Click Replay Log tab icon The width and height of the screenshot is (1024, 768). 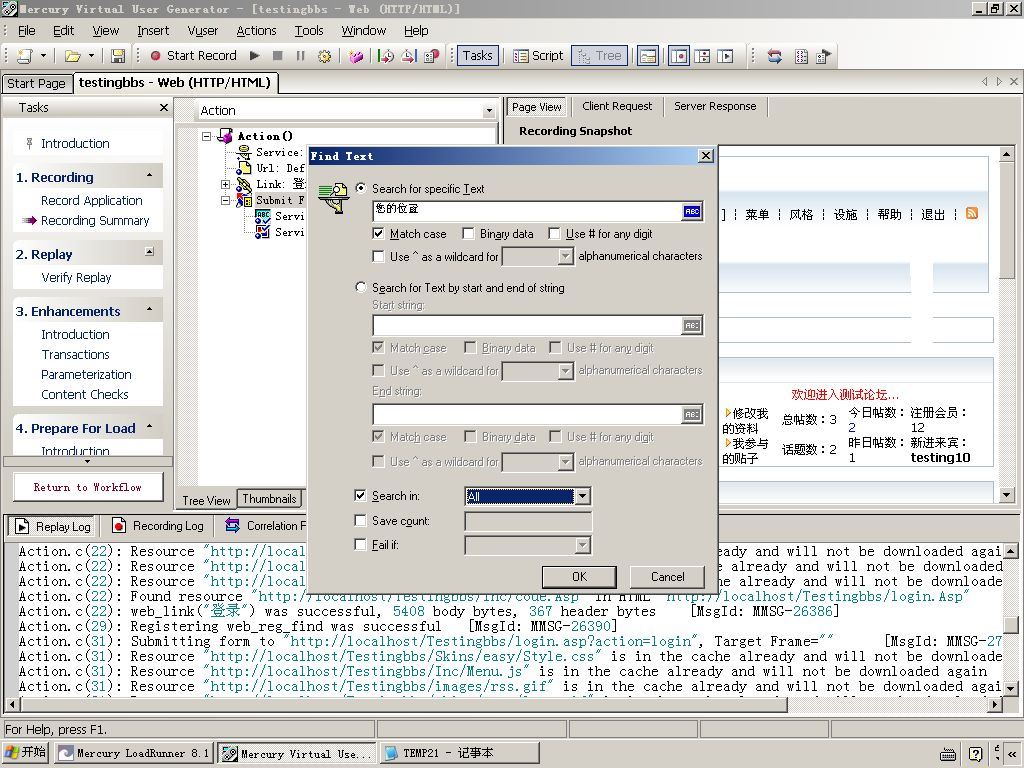[23, 526]
